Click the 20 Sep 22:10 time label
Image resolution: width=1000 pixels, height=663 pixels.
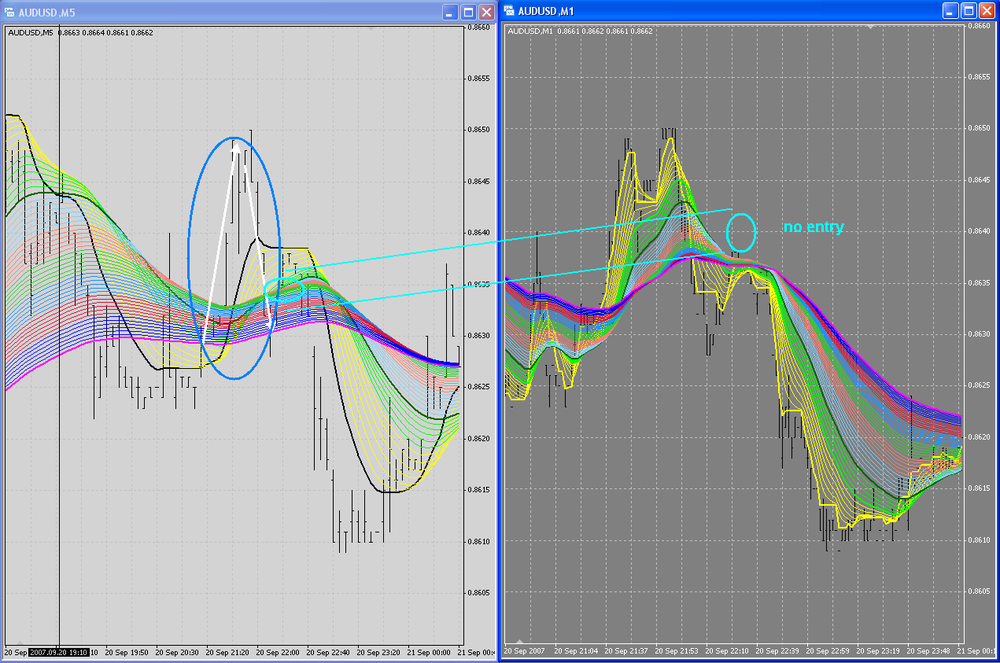pyautogui.click(x=727, y=651)
